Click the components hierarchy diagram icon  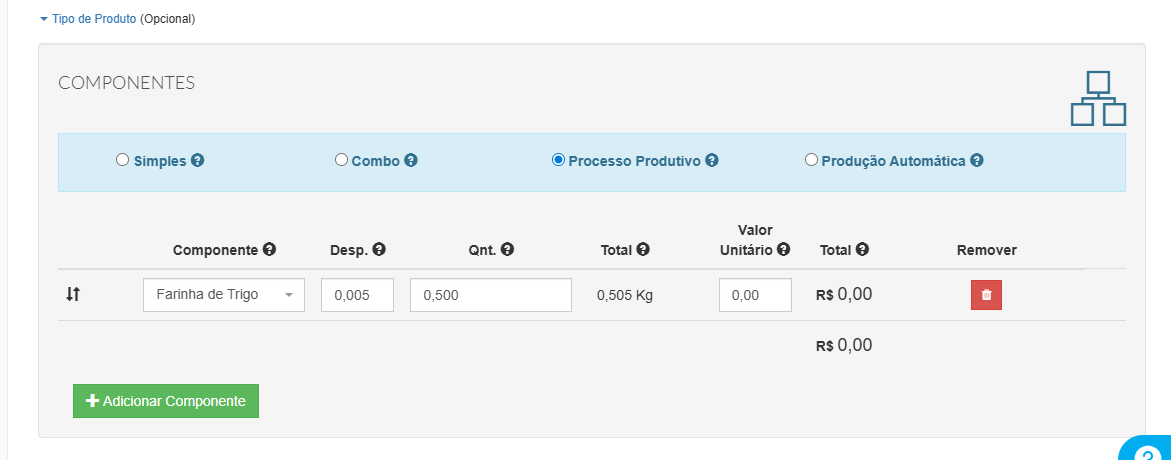(1098, 99)
